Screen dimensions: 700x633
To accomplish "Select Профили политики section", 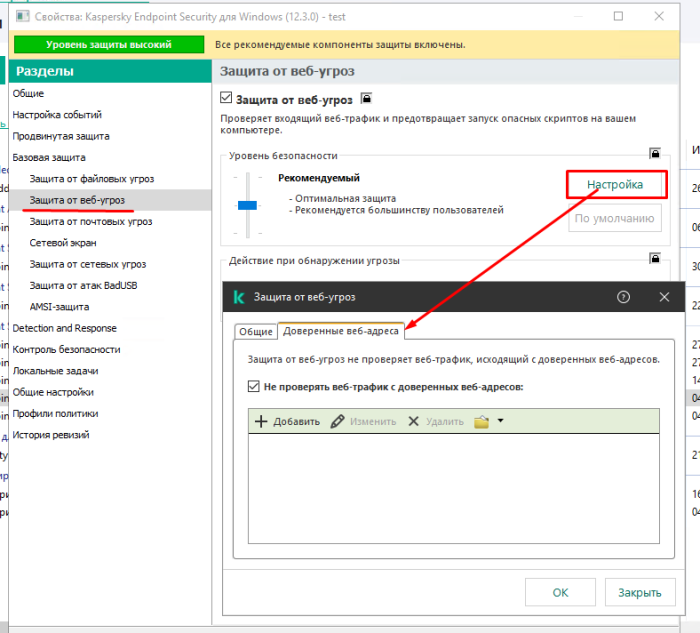I will click(x=55, y=414).
